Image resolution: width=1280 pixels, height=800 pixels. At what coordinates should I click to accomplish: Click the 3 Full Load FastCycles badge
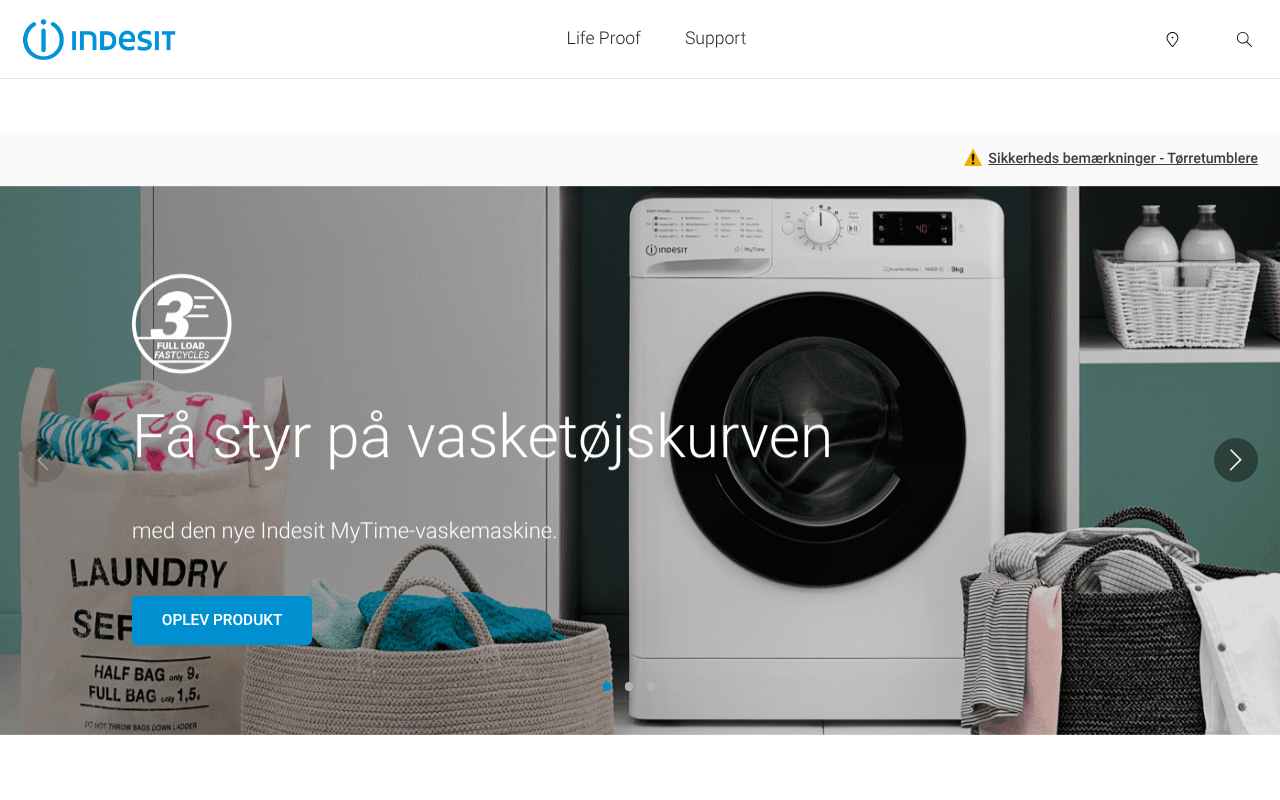182,323
